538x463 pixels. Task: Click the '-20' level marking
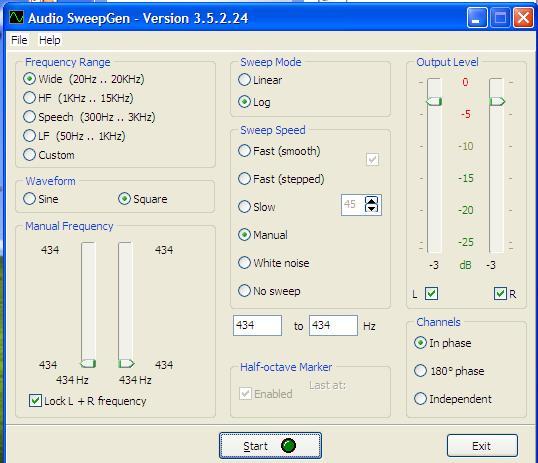[x=466, y=210]
